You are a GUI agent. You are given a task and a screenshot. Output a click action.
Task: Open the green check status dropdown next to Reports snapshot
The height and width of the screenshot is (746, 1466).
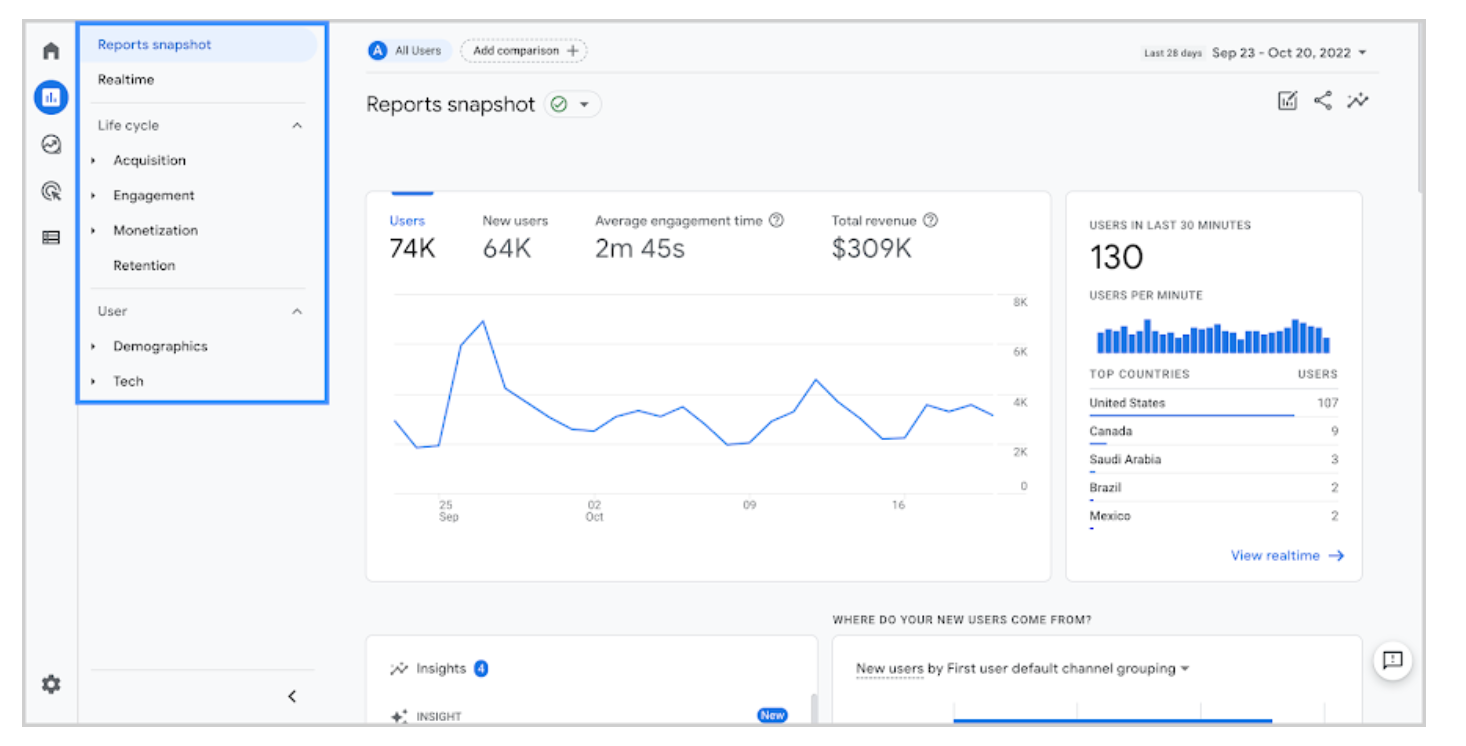point(573,104)
